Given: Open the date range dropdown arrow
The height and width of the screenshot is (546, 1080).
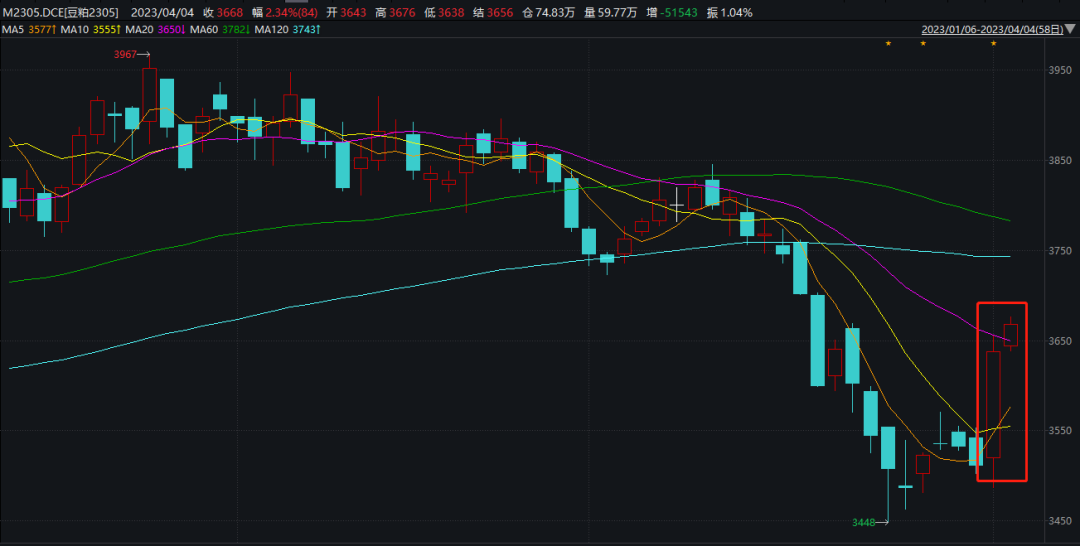Looking at the screenshot, I should (x=1069, y=30).
